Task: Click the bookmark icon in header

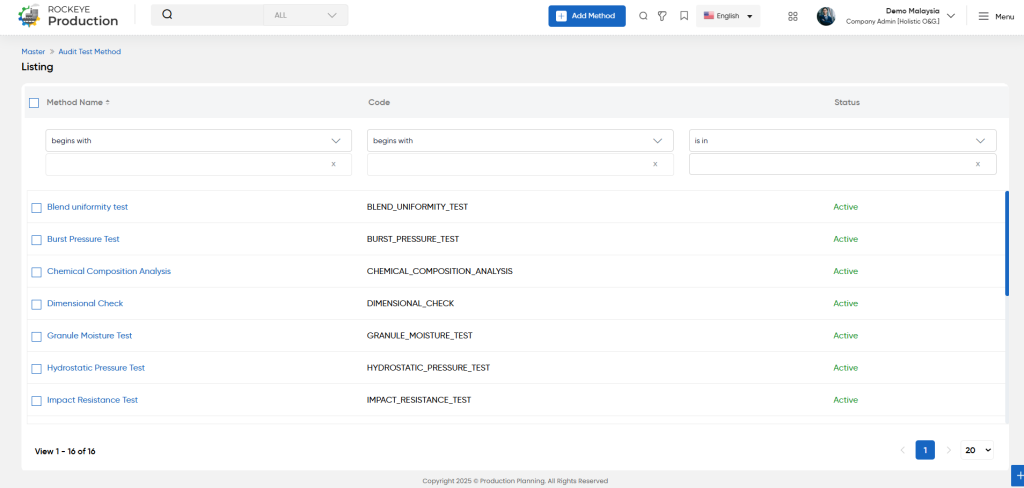Action: 684,16
